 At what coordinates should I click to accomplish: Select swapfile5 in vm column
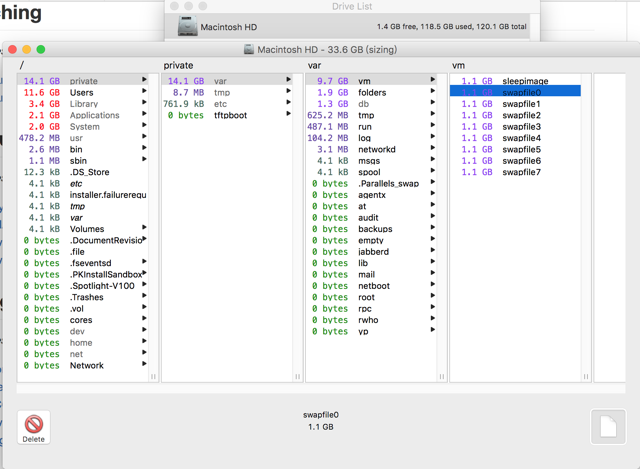click(515, 149)
